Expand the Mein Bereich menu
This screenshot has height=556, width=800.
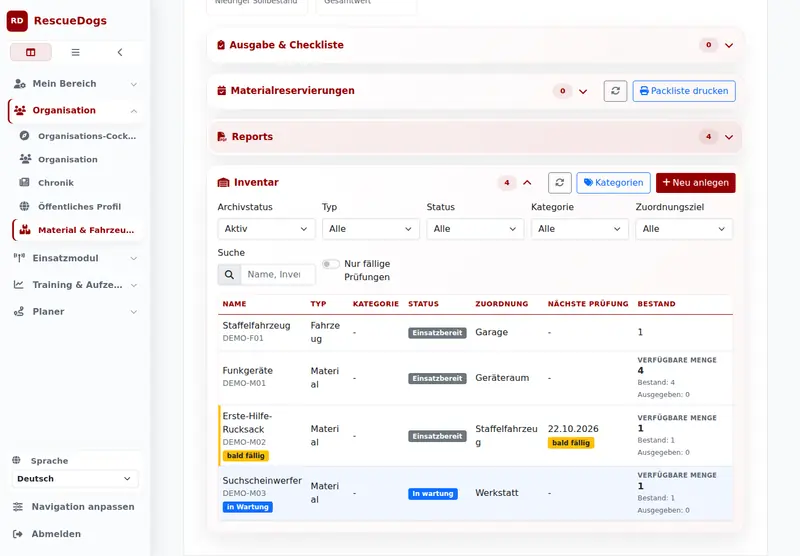click(x=134, y=84)
